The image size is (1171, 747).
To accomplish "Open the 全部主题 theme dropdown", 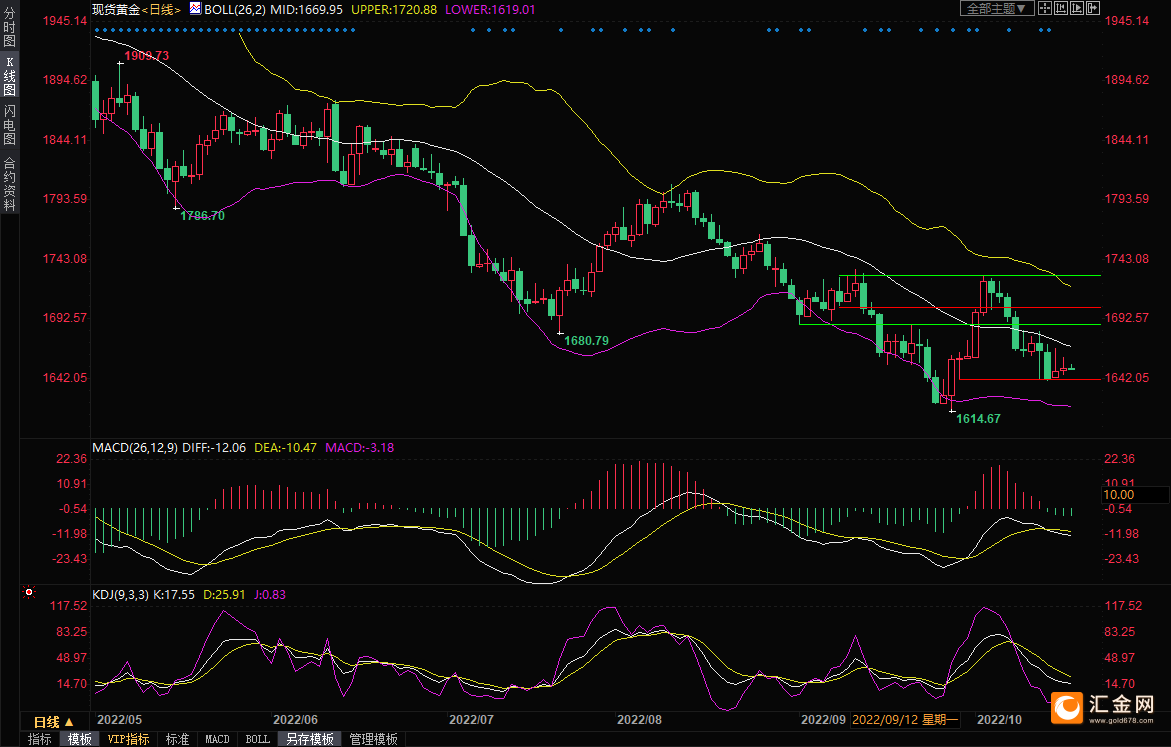I will (x=997, y=8).
